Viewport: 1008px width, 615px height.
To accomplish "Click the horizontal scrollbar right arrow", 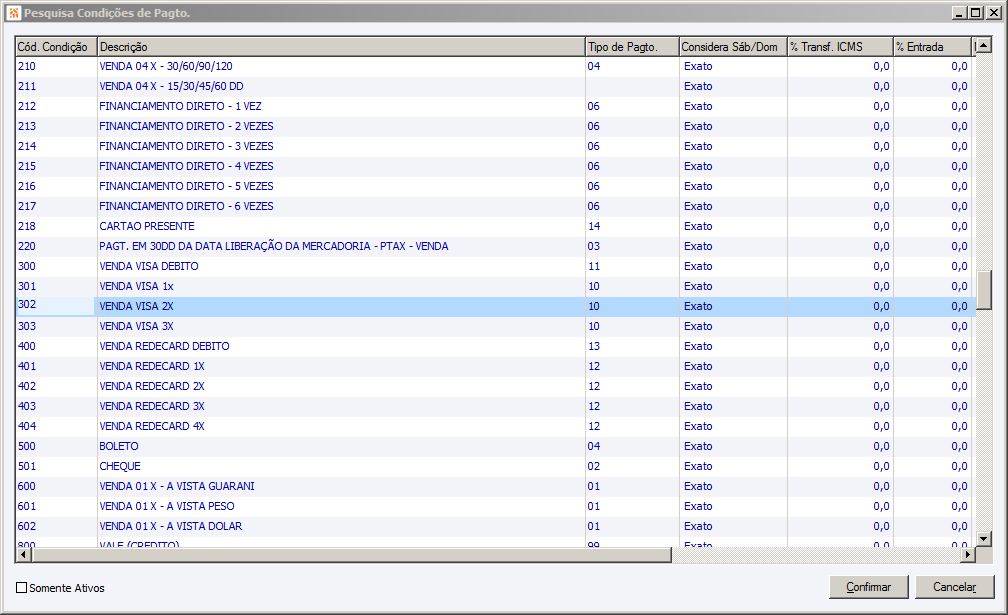I will click(968, 555).
